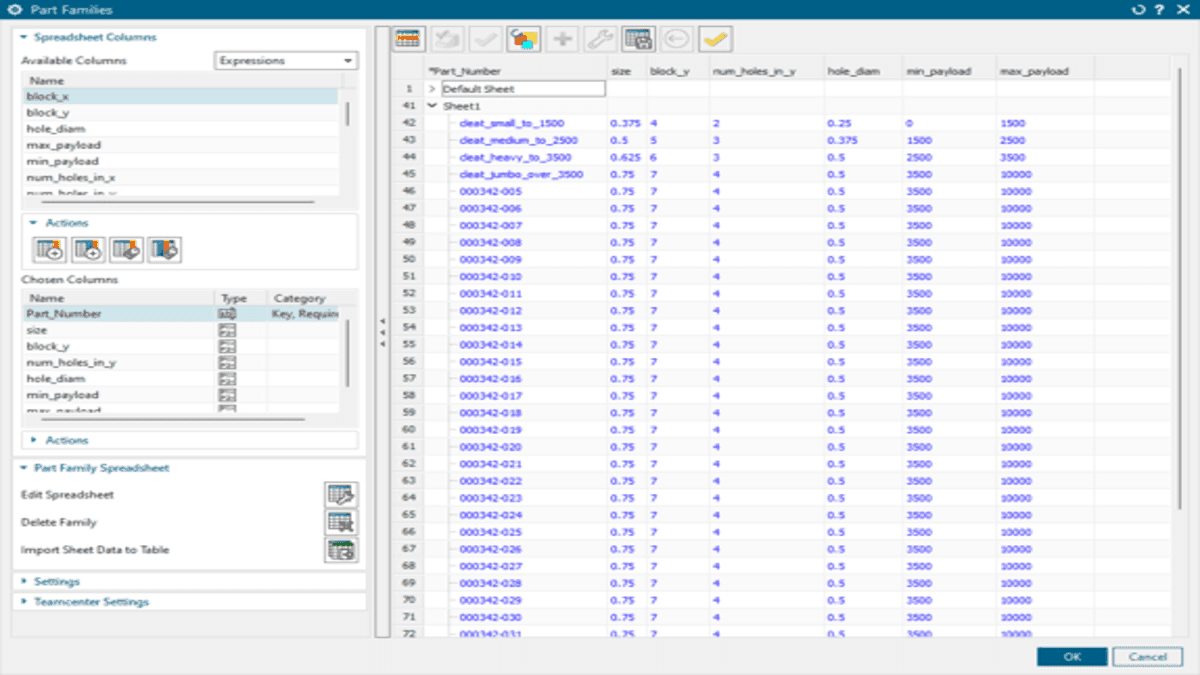This screenshot has width=1200, height=675.
Task: Click the leftmost add-column icon under Actions
Action: point(49,250)
